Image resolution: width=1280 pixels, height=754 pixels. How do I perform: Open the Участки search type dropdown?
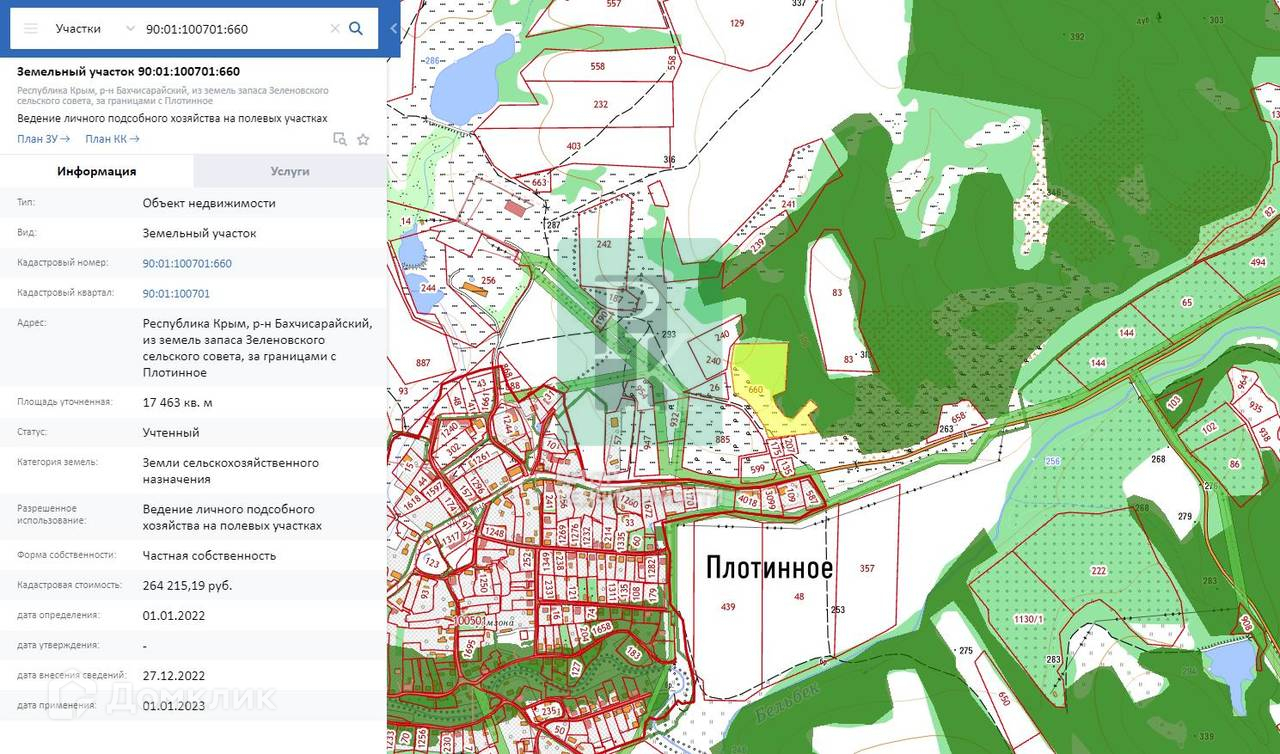pos(94,29)
